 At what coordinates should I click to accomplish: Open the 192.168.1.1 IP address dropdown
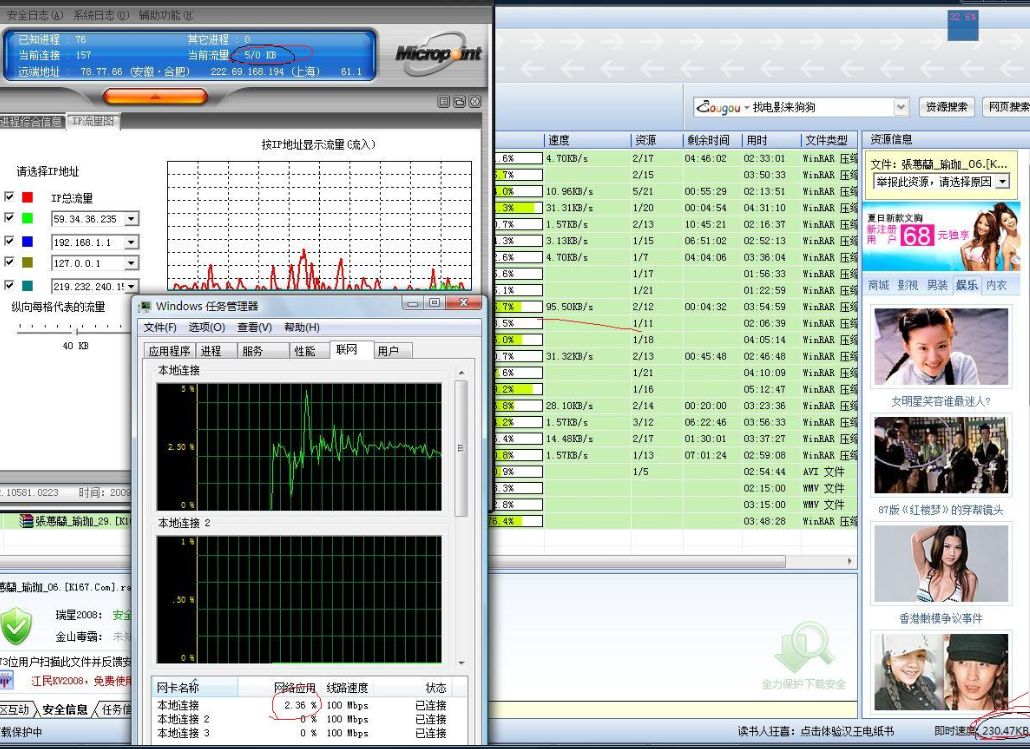pyautogui.click(x=131, y=241)
